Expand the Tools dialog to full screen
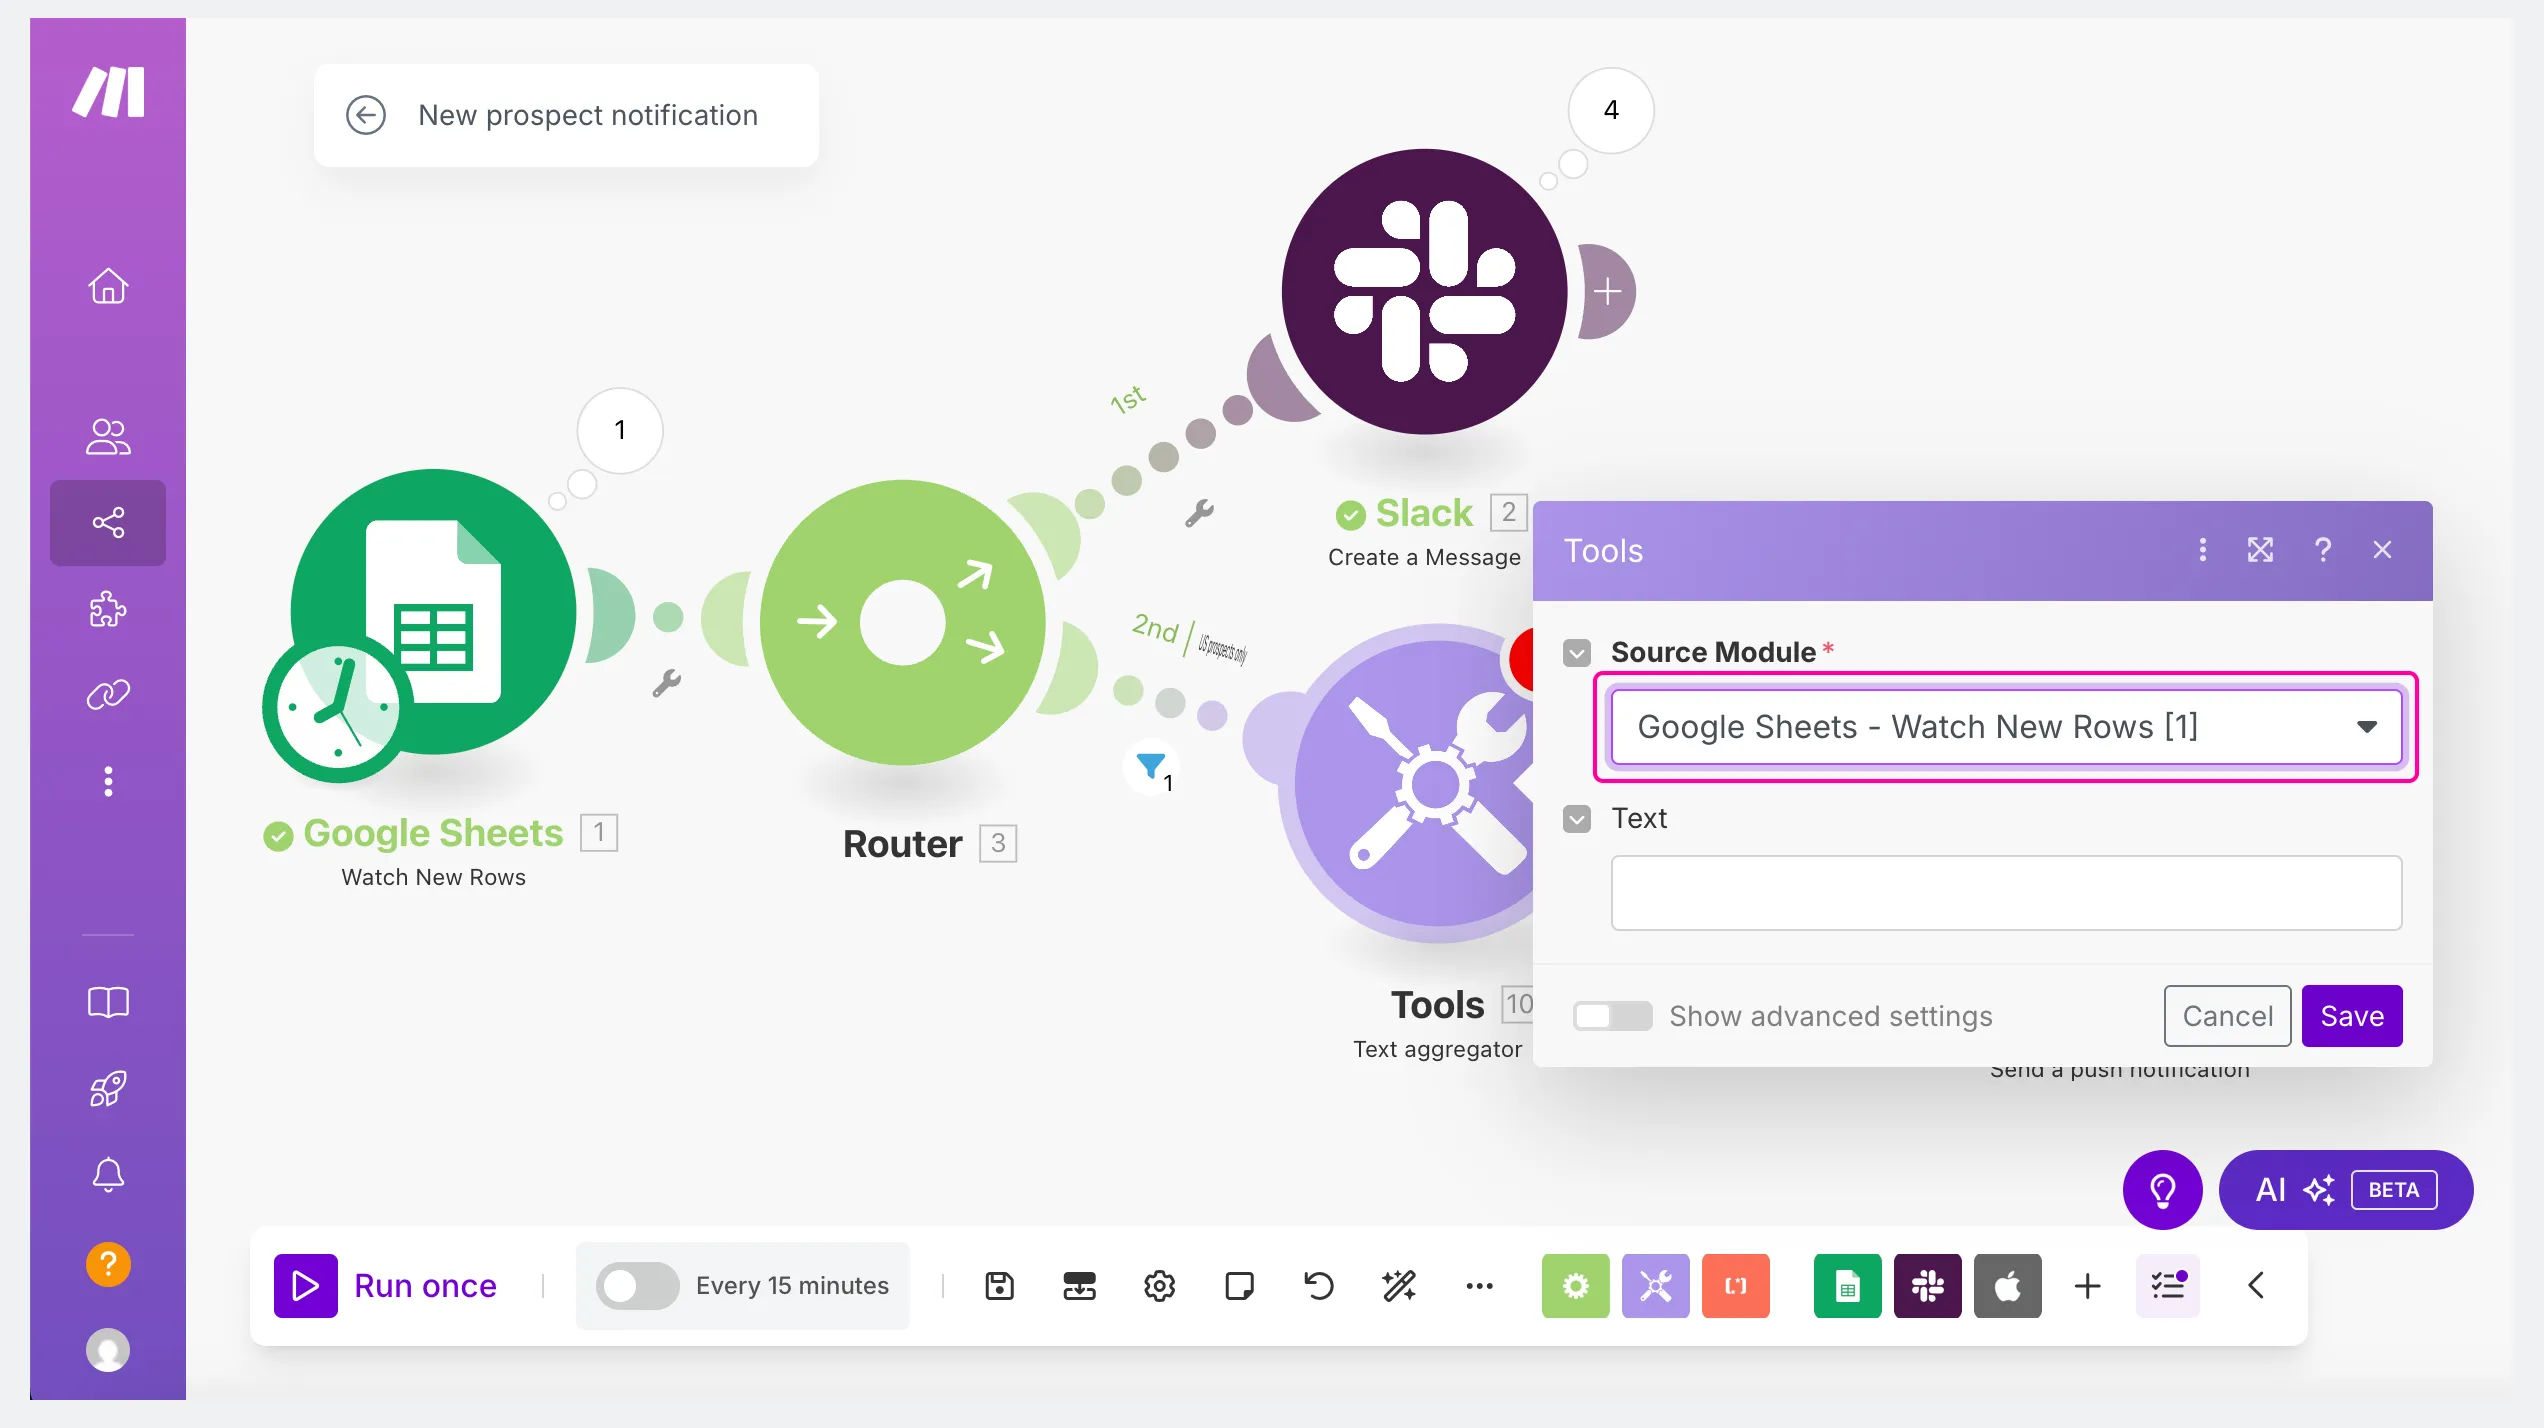Image resolution: width=2544 pixels, height=1428 pixels. (2261, 550)
